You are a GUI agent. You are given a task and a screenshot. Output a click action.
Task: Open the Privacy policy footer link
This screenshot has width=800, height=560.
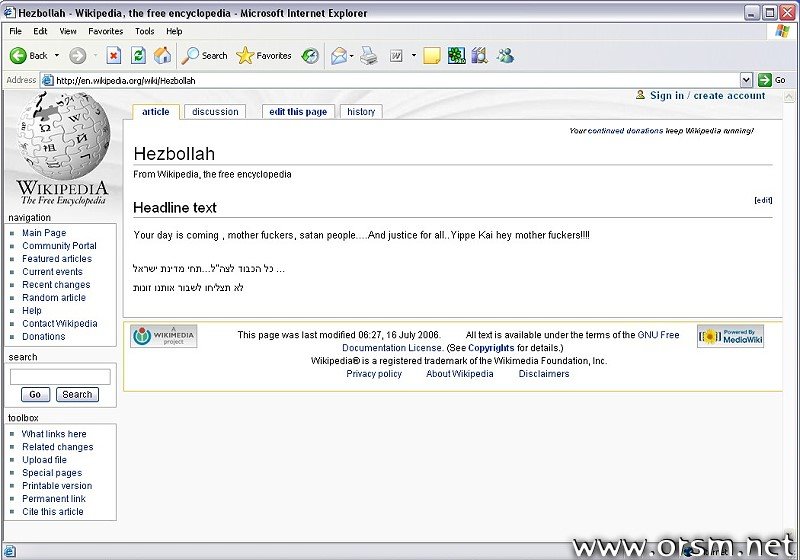[374, 374]
